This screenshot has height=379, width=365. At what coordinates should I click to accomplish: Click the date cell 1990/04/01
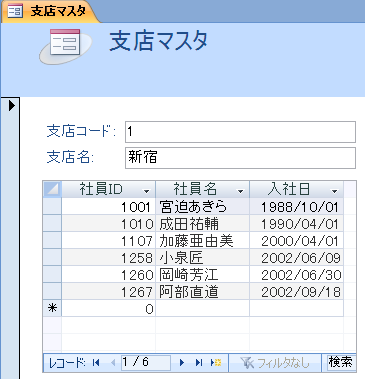[x=297, y=224]
